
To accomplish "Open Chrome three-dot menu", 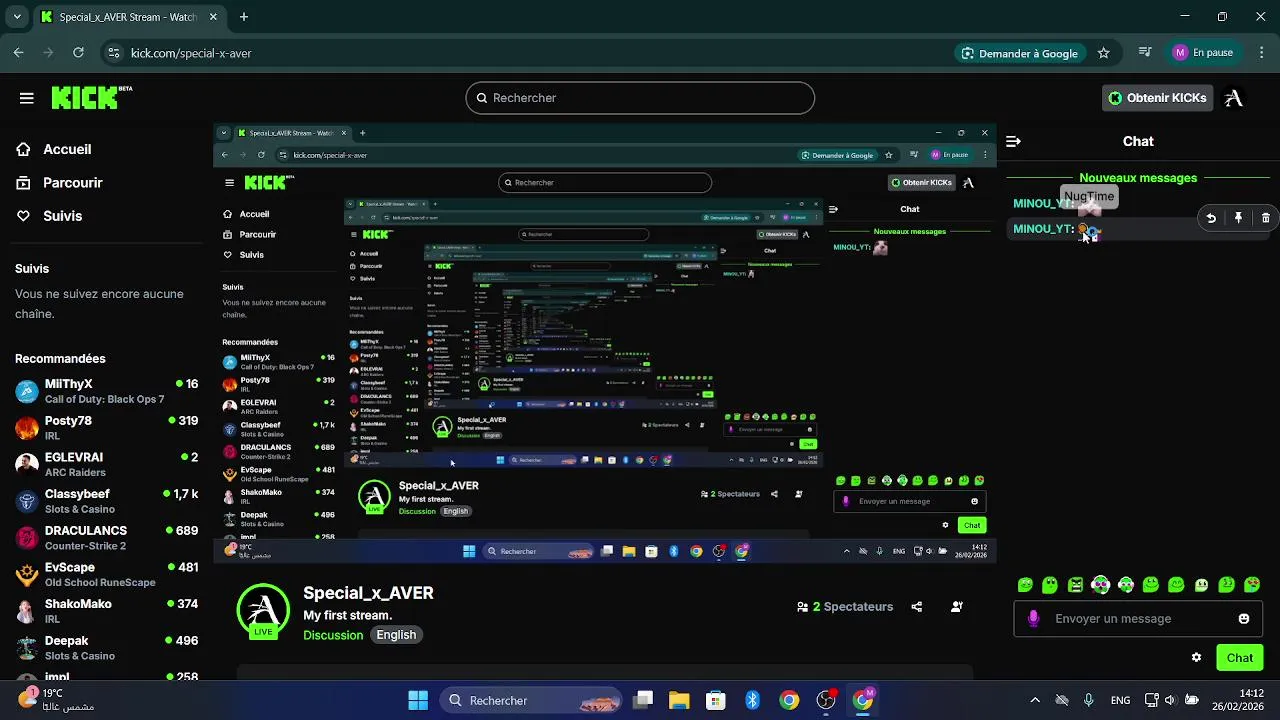I will pyautogui.click(x=1260, y=53).
